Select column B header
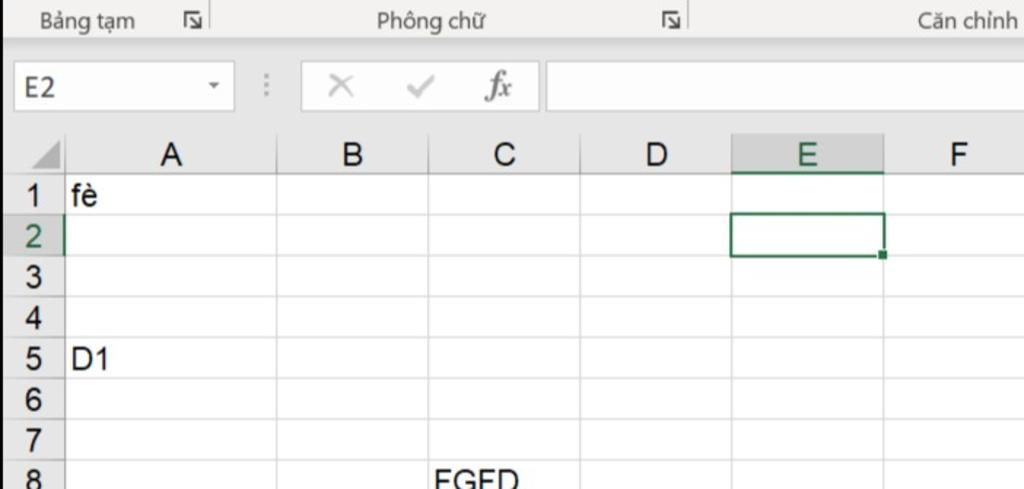 (352, 154)
